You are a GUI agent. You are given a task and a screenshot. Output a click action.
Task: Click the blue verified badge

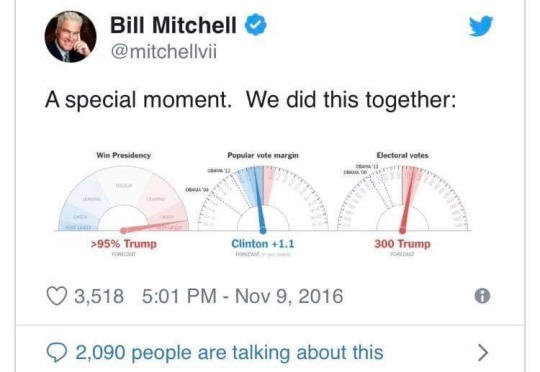256,24
